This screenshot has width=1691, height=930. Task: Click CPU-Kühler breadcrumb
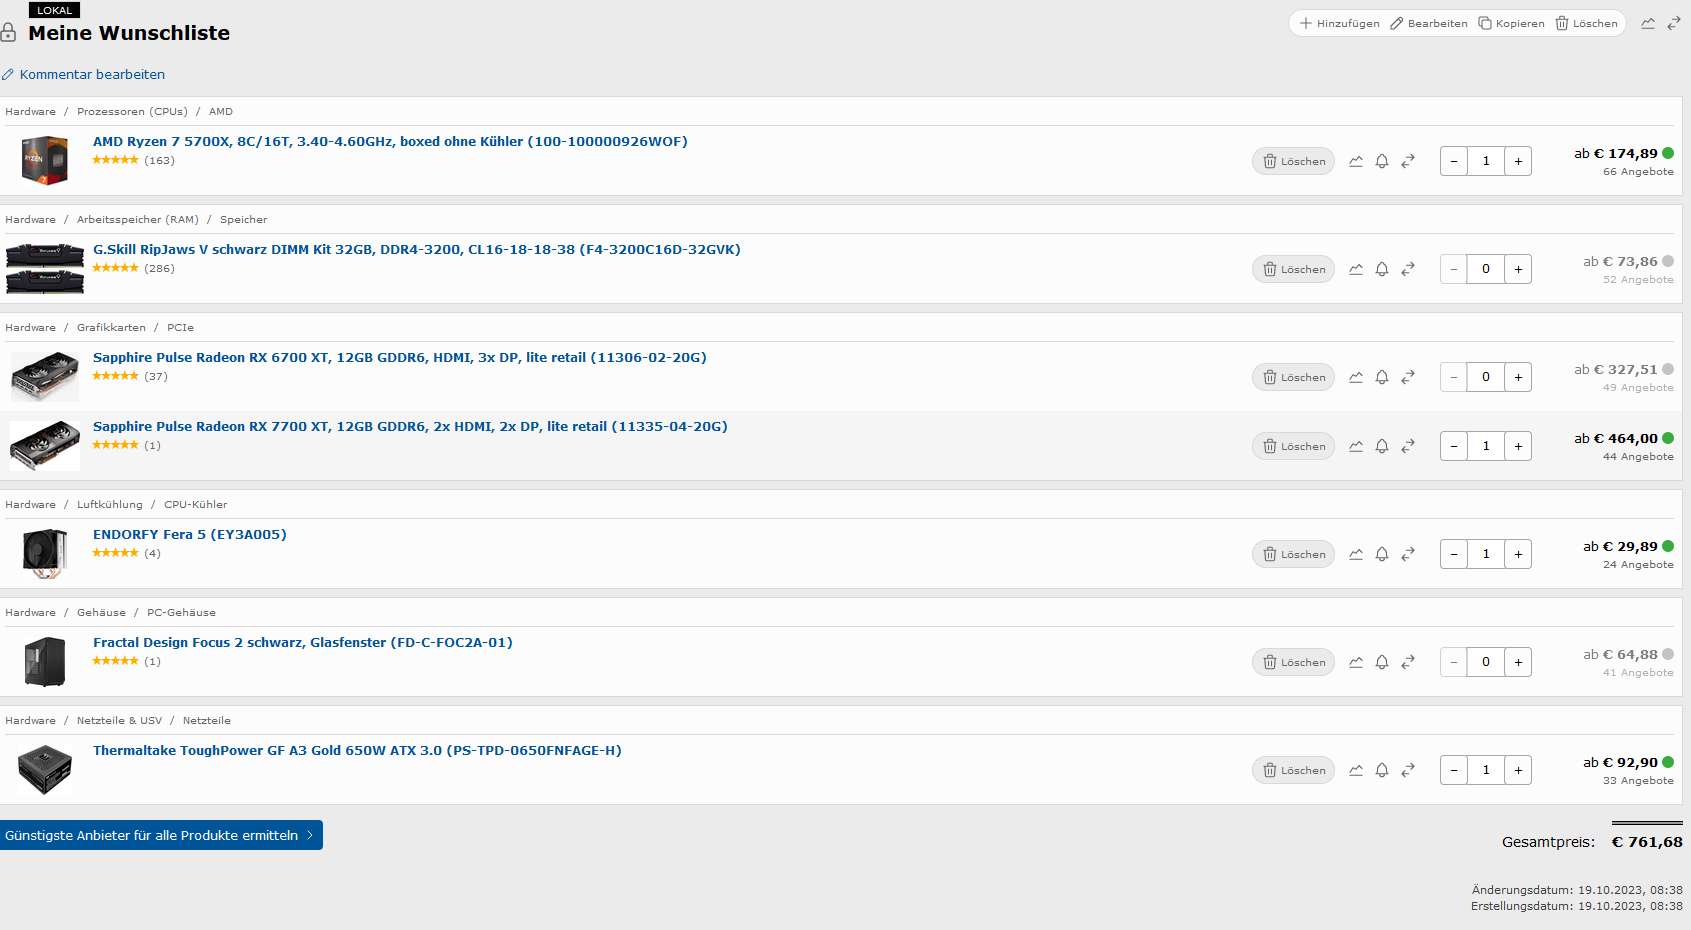196,504
